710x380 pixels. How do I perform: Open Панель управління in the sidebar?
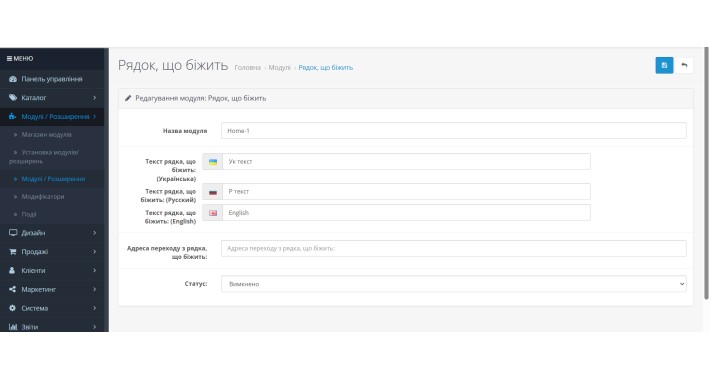(x=52, y=79)
